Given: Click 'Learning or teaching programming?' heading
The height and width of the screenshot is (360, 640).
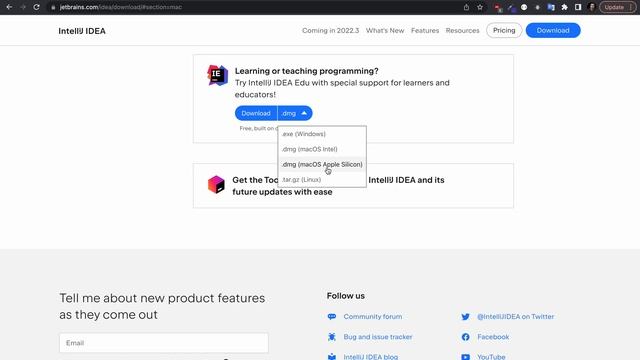Looking at the screenshot, I should (x=307, y=71).
